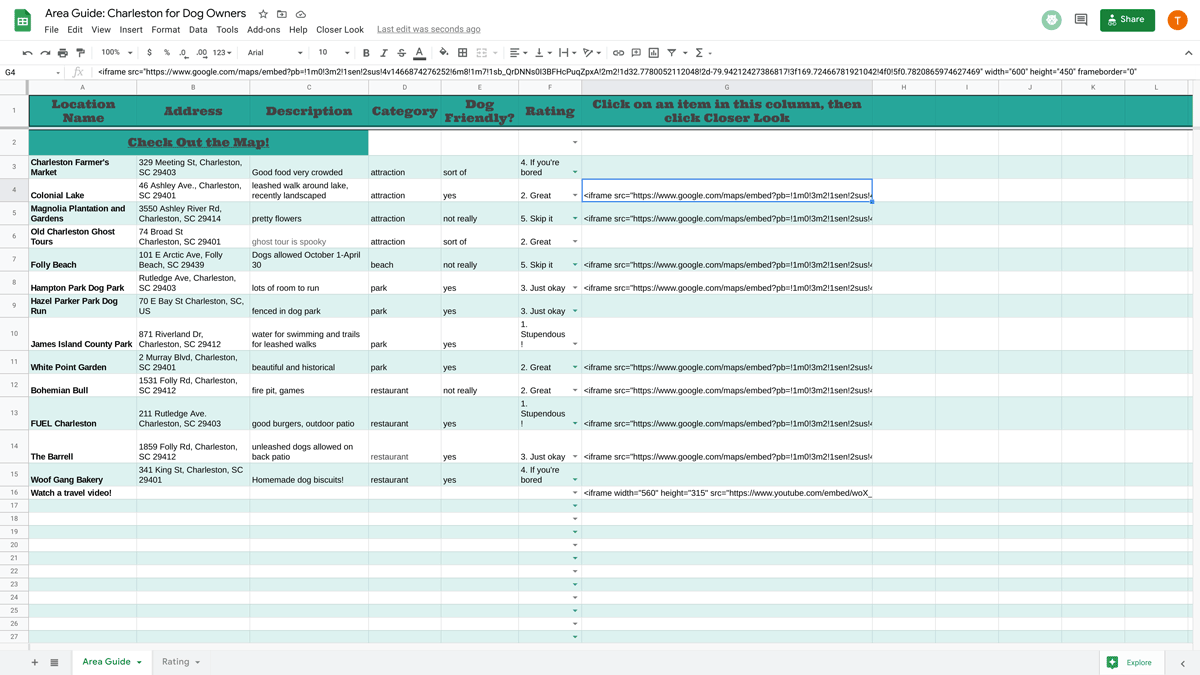1200x675 pixels.
Task: Open text rotation options
Action: [591, 53]
